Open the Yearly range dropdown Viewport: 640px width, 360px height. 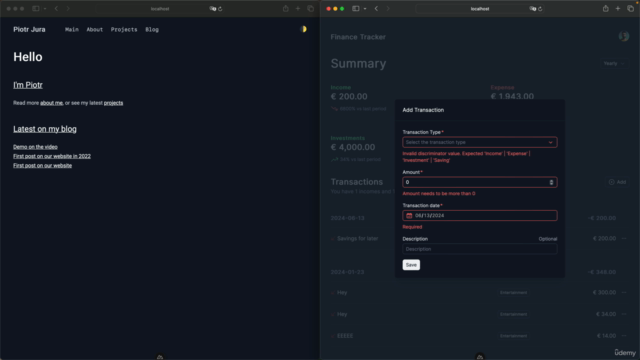click(614, 63)
